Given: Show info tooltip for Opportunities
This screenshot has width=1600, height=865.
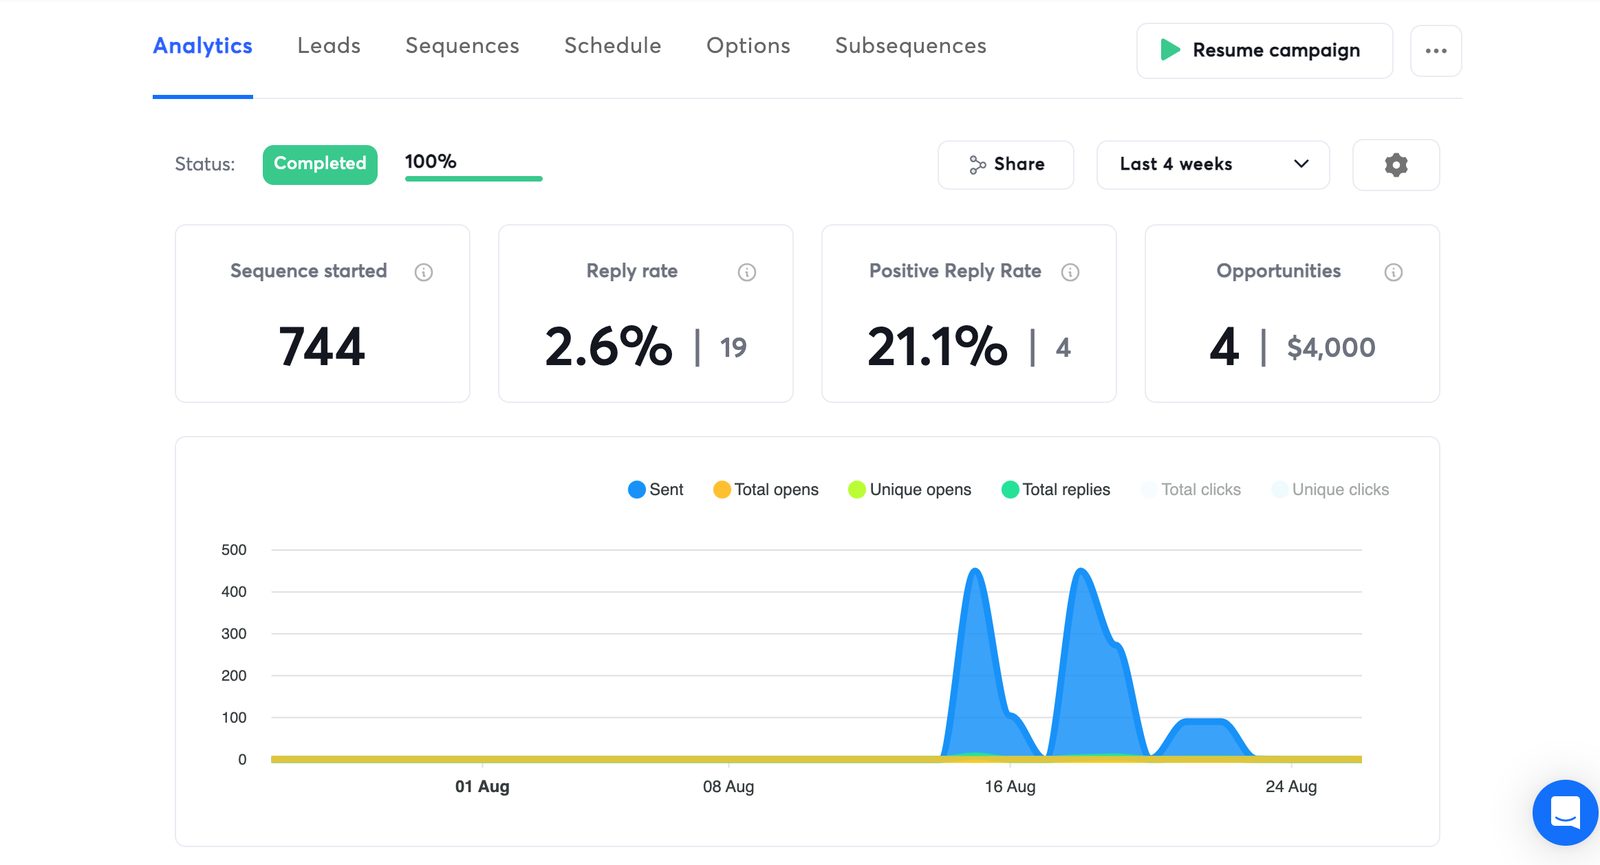Looking at the screenshot, I should (1393, 272).
